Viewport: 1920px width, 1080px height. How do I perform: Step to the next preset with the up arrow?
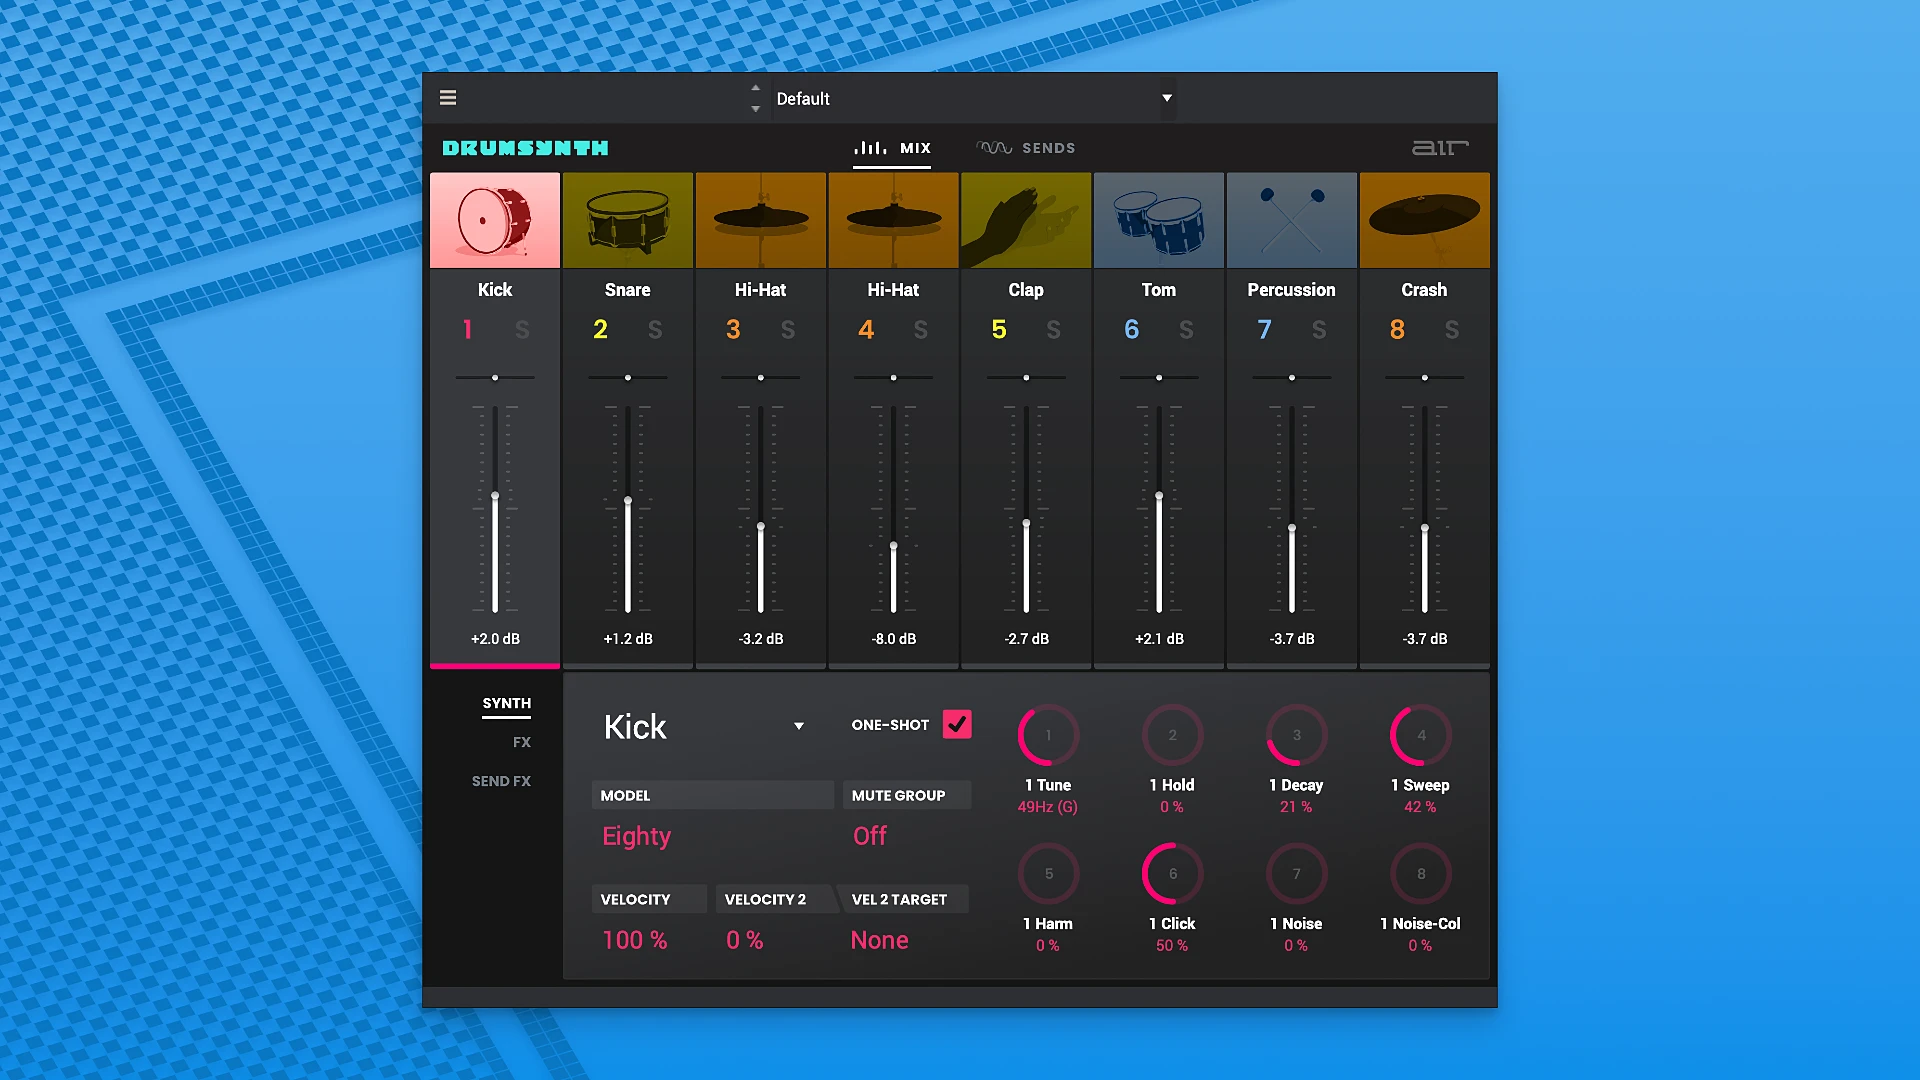(756, 90)
